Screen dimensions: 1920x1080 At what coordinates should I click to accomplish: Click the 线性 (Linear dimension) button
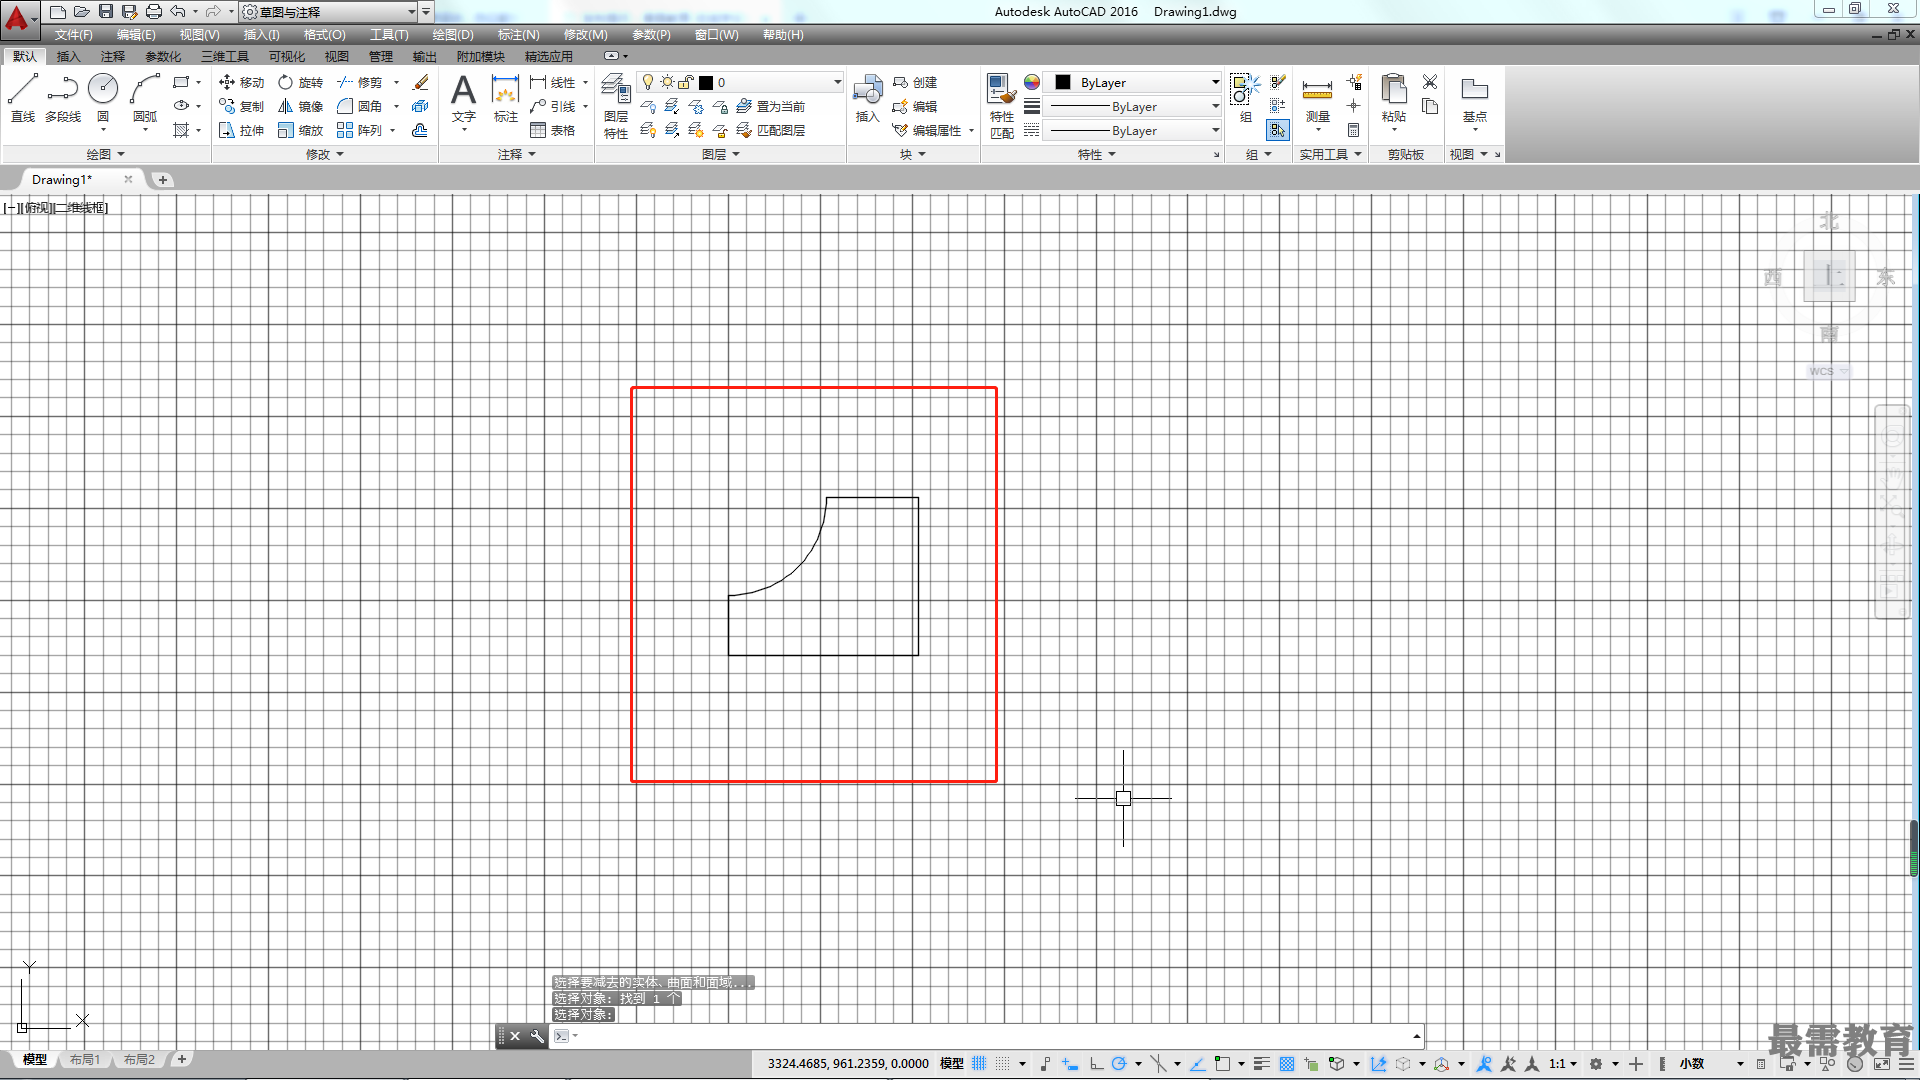tap(553, 82)
